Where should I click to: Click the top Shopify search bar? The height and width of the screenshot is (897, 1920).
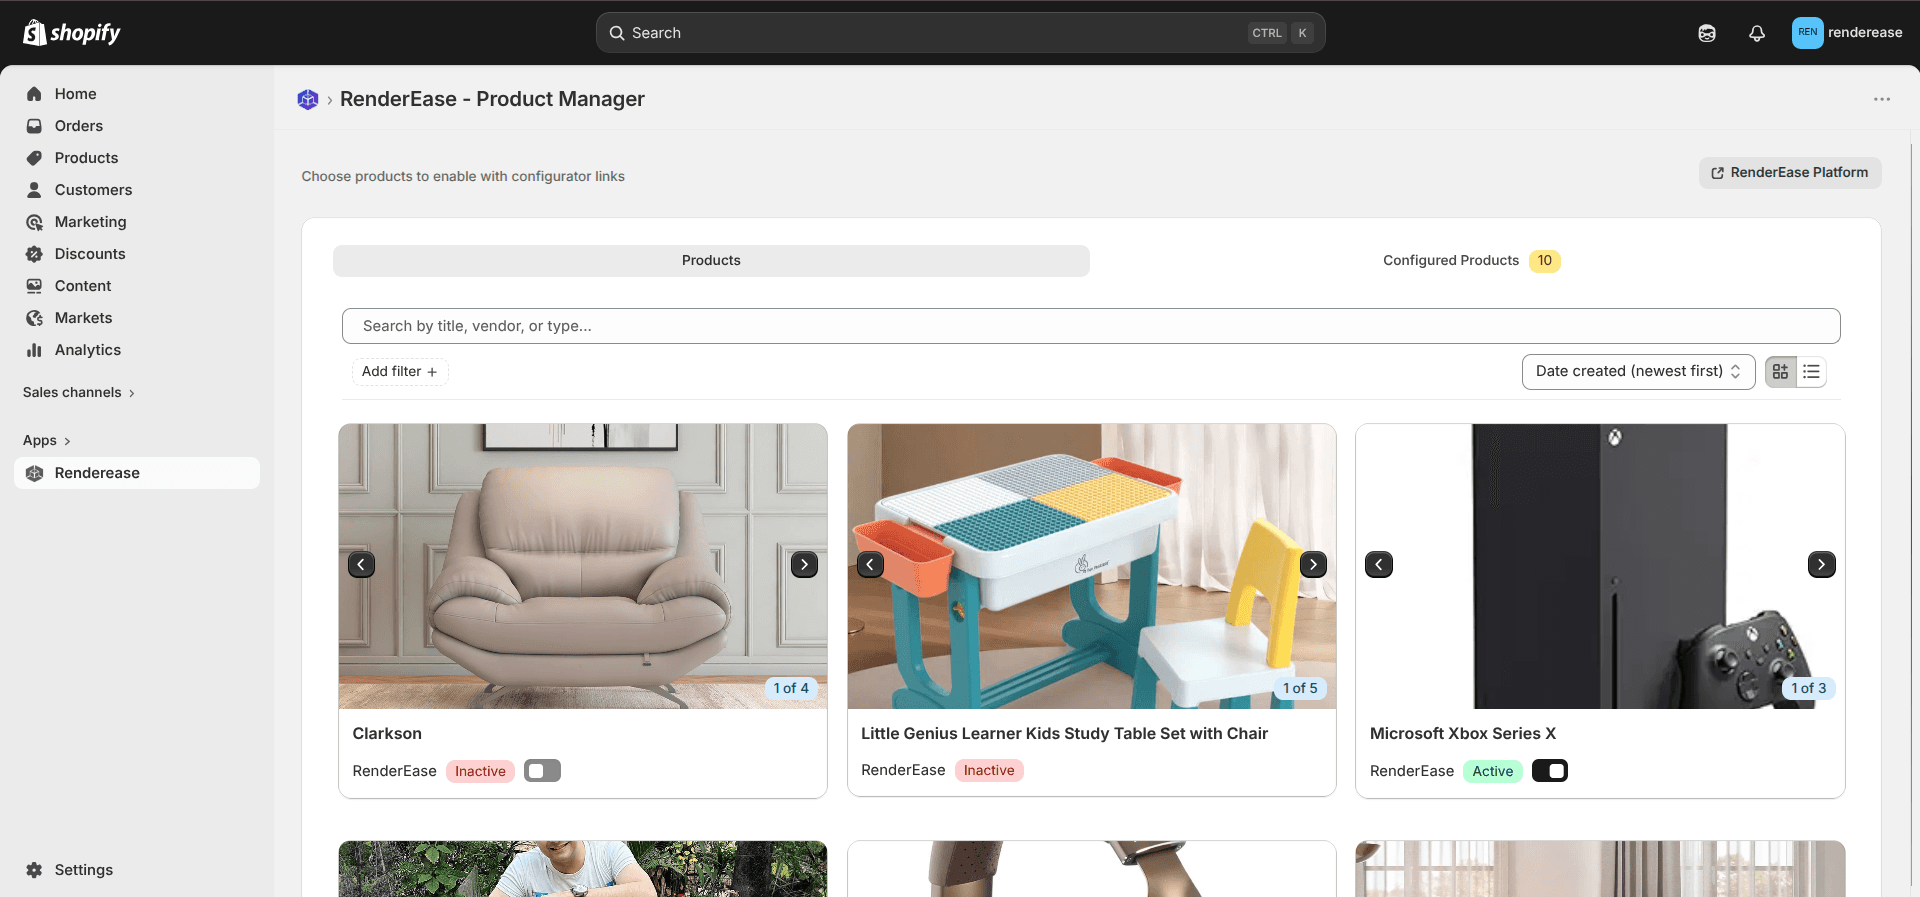960,33
